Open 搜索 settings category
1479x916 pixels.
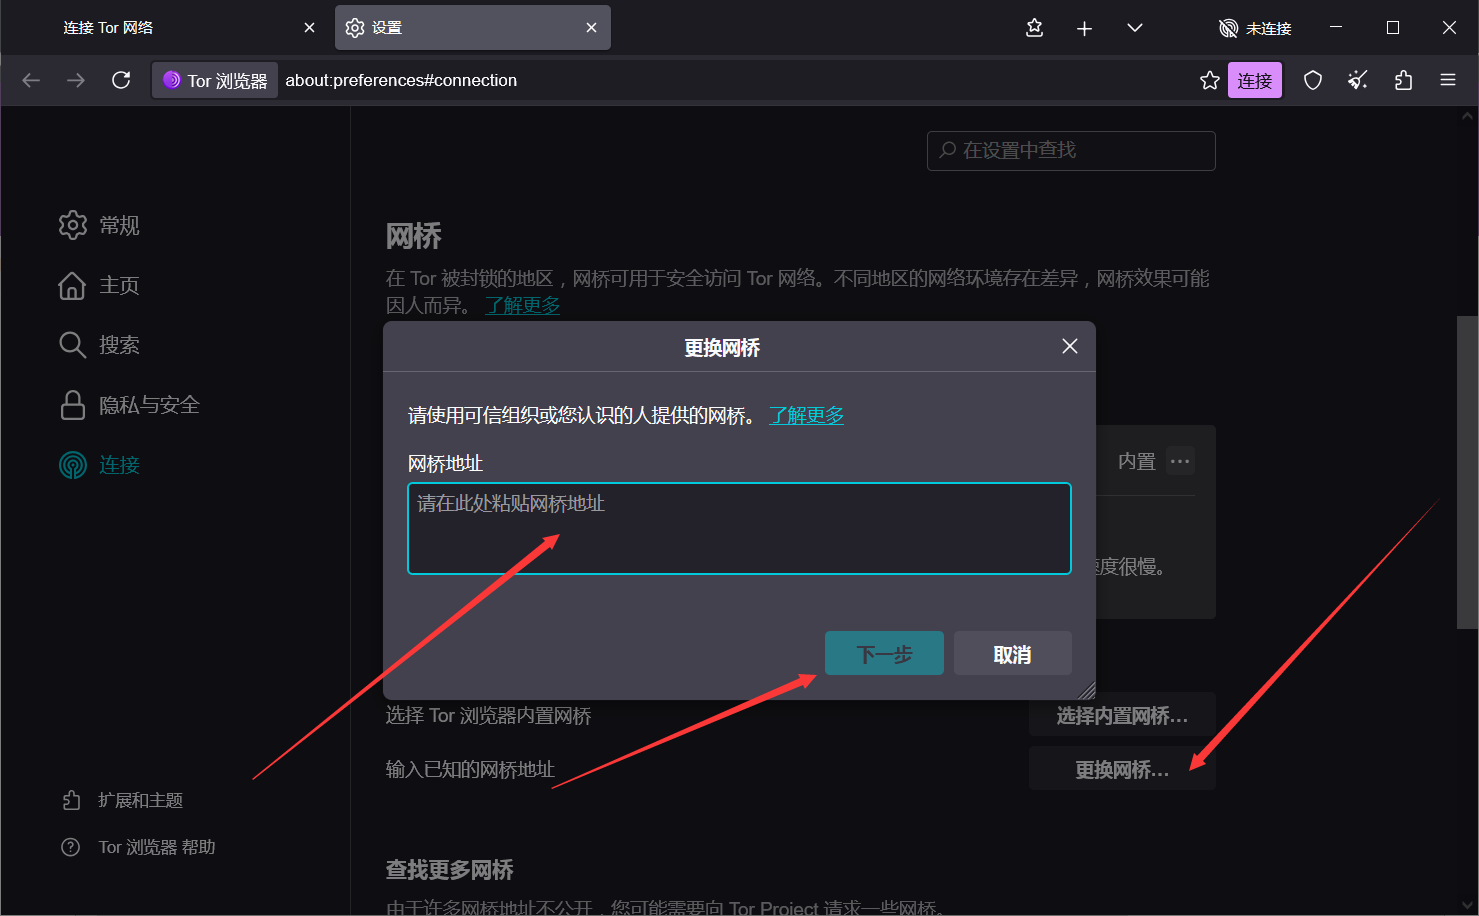coord(118,345)
